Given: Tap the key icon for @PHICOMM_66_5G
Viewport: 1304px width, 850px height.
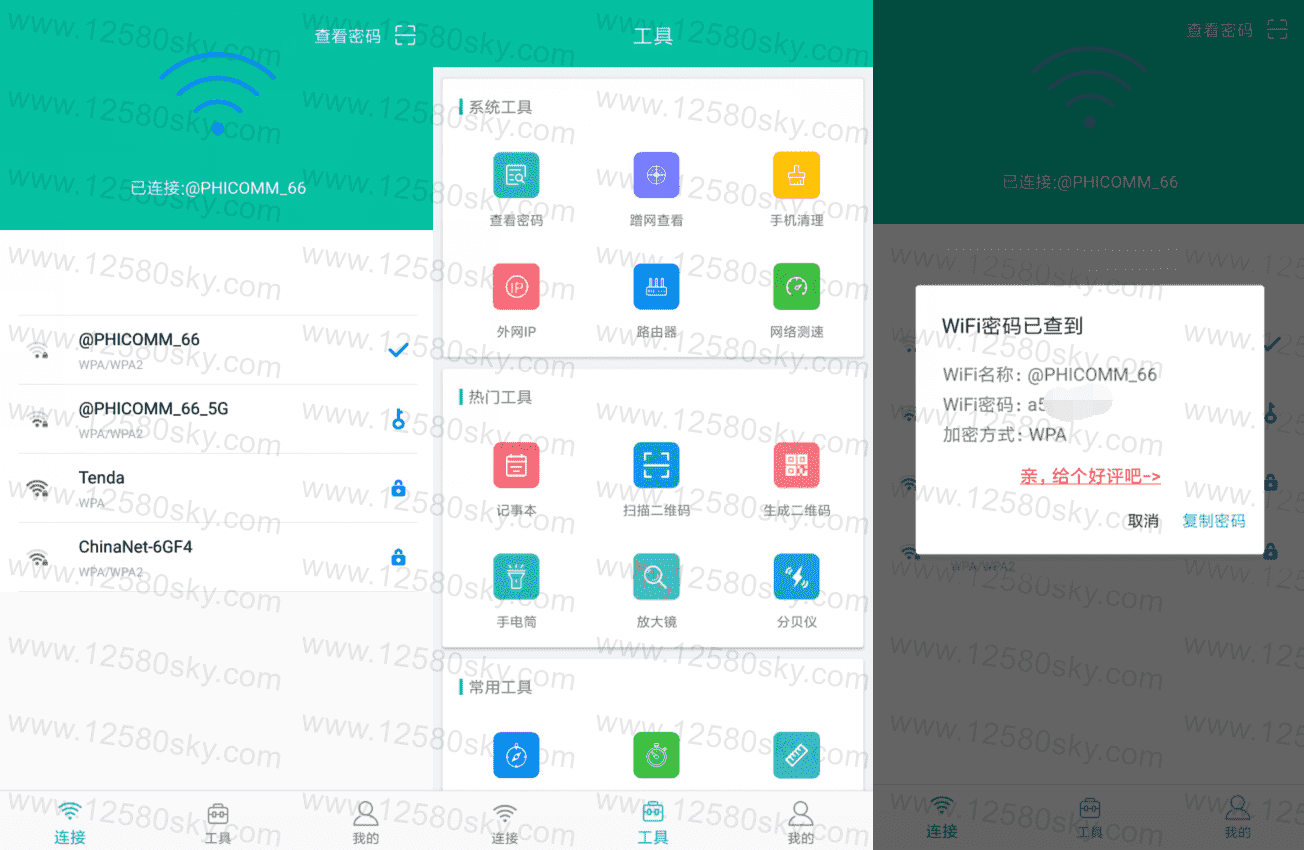Looking at the screenshot, I should pyautogui.click(x=399, y=419).
